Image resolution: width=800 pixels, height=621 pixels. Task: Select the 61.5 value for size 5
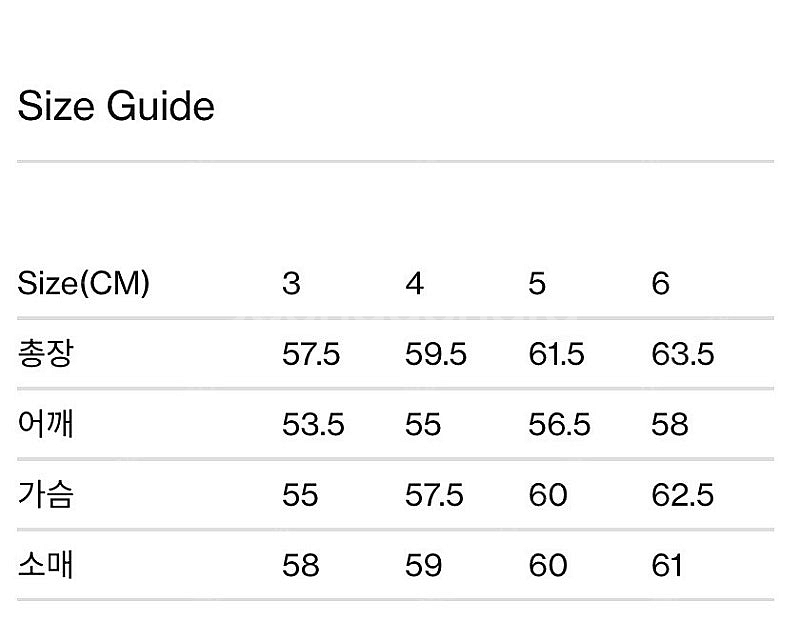[x=556, y=354]
